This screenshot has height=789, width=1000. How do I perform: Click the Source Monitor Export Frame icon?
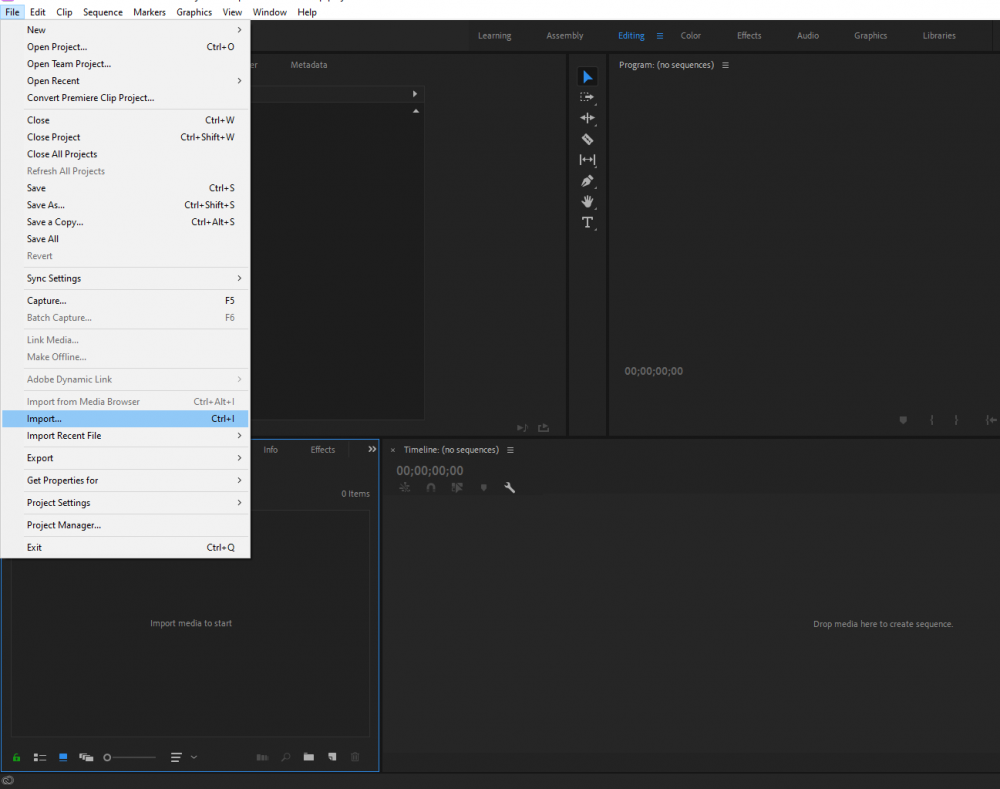543,428
